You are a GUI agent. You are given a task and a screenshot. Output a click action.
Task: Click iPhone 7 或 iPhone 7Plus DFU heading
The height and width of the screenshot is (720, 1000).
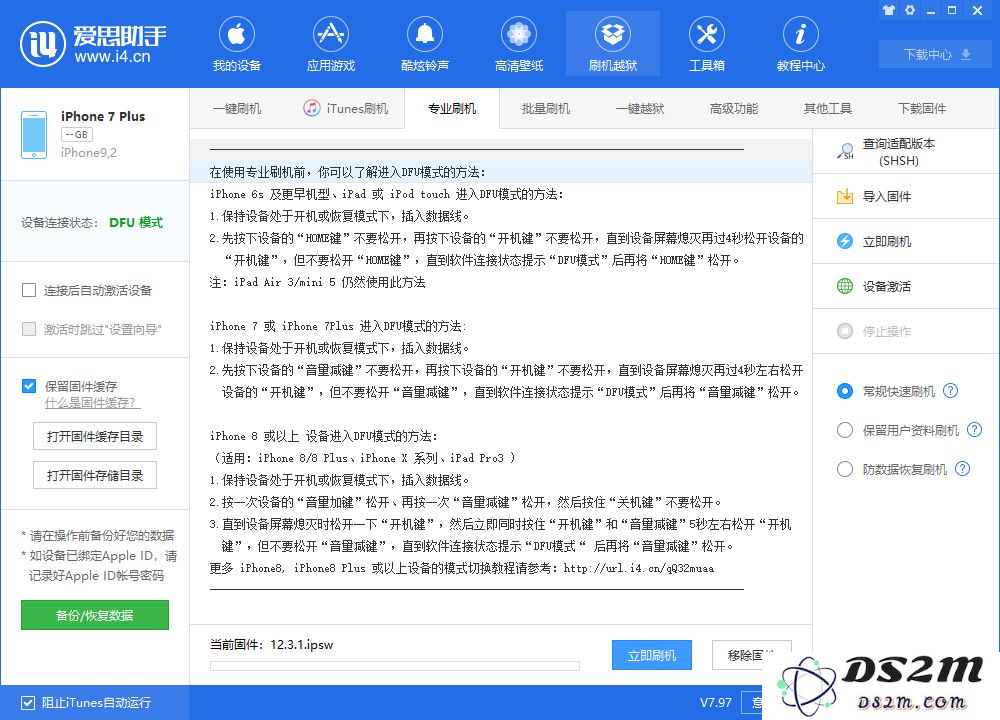point(338,326)
